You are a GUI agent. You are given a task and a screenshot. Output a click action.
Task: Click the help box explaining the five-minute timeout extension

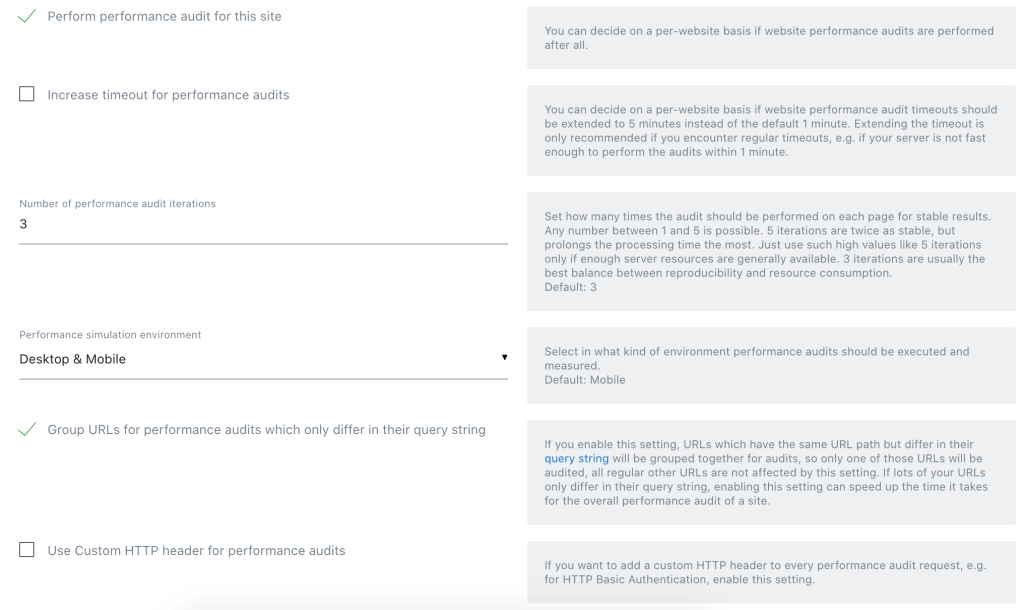click(x=771, y=131)
